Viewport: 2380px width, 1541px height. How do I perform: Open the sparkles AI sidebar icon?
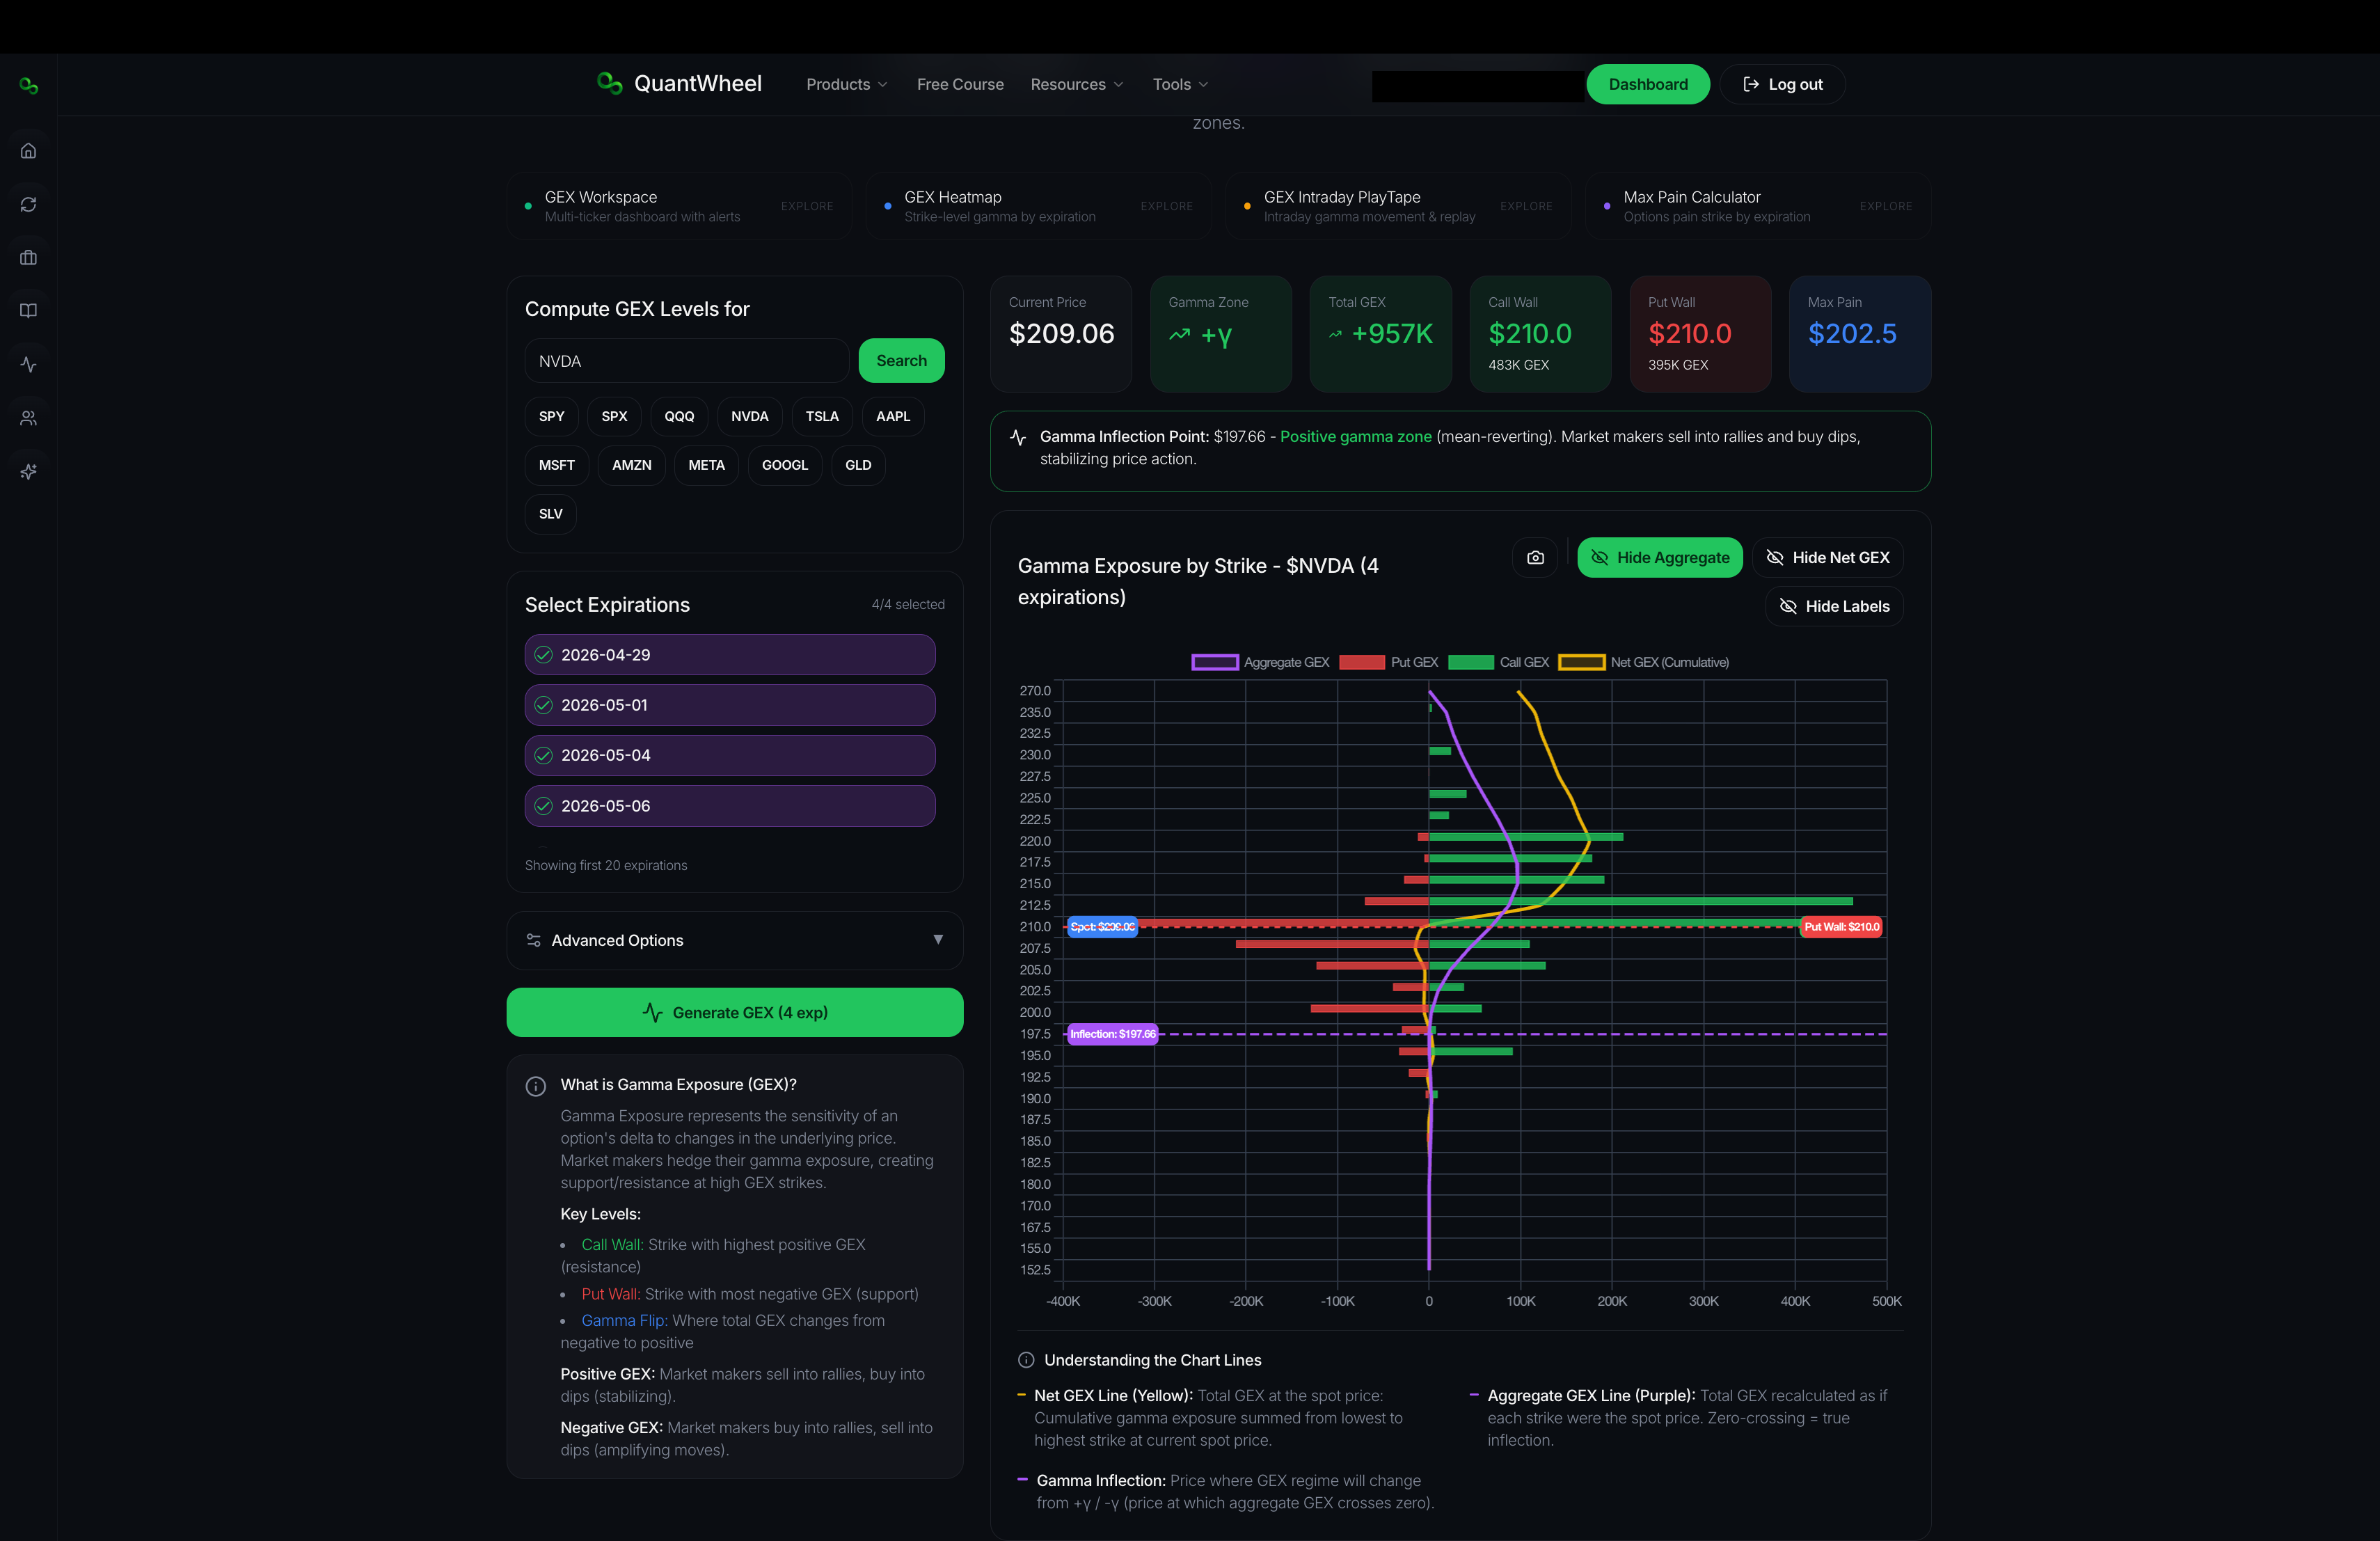[28, 471]
